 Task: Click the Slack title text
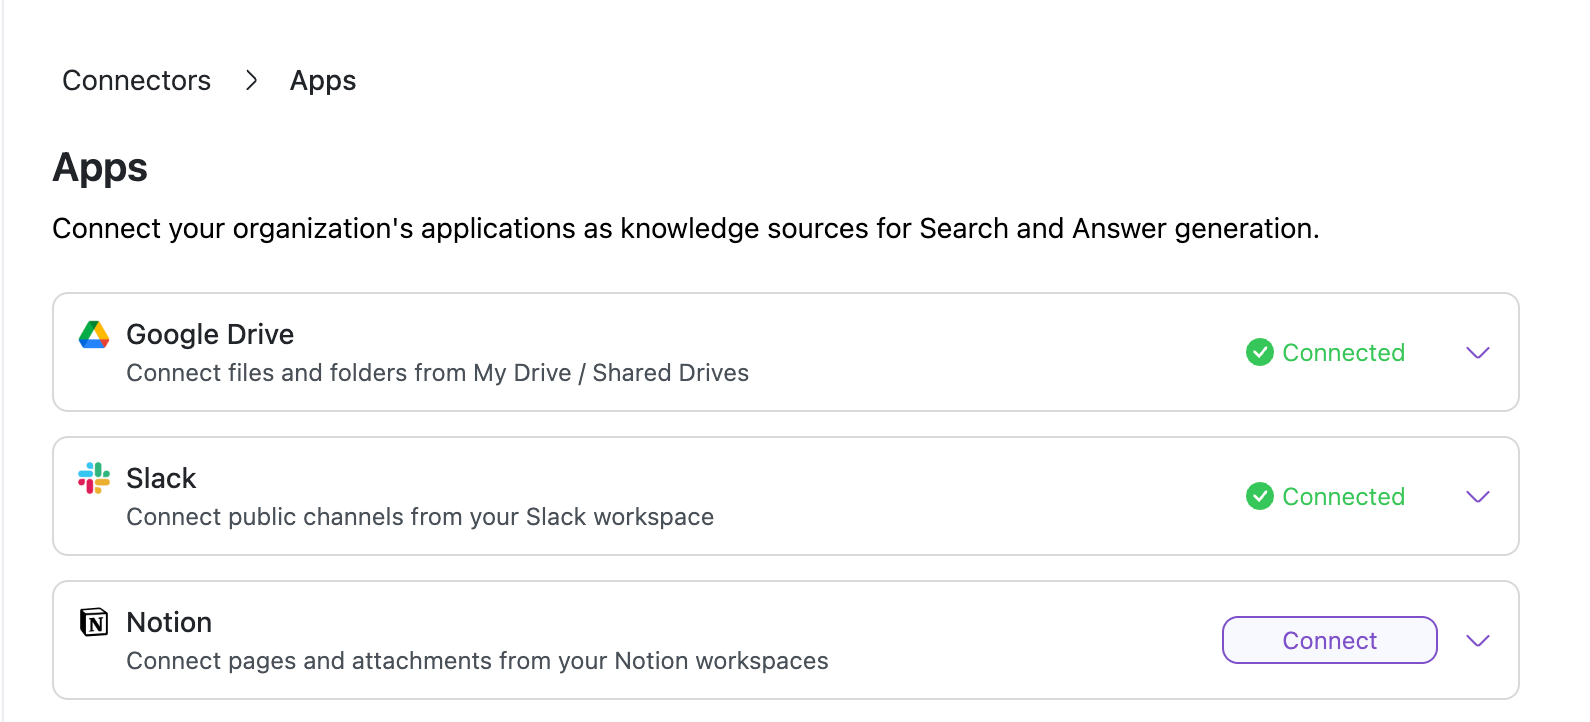[x=161, y=478]
